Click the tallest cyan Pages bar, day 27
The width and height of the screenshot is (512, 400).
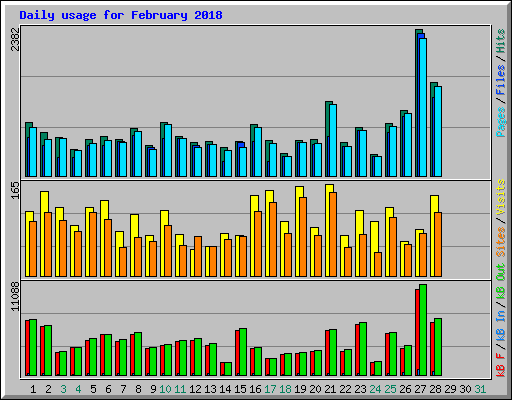423,107
